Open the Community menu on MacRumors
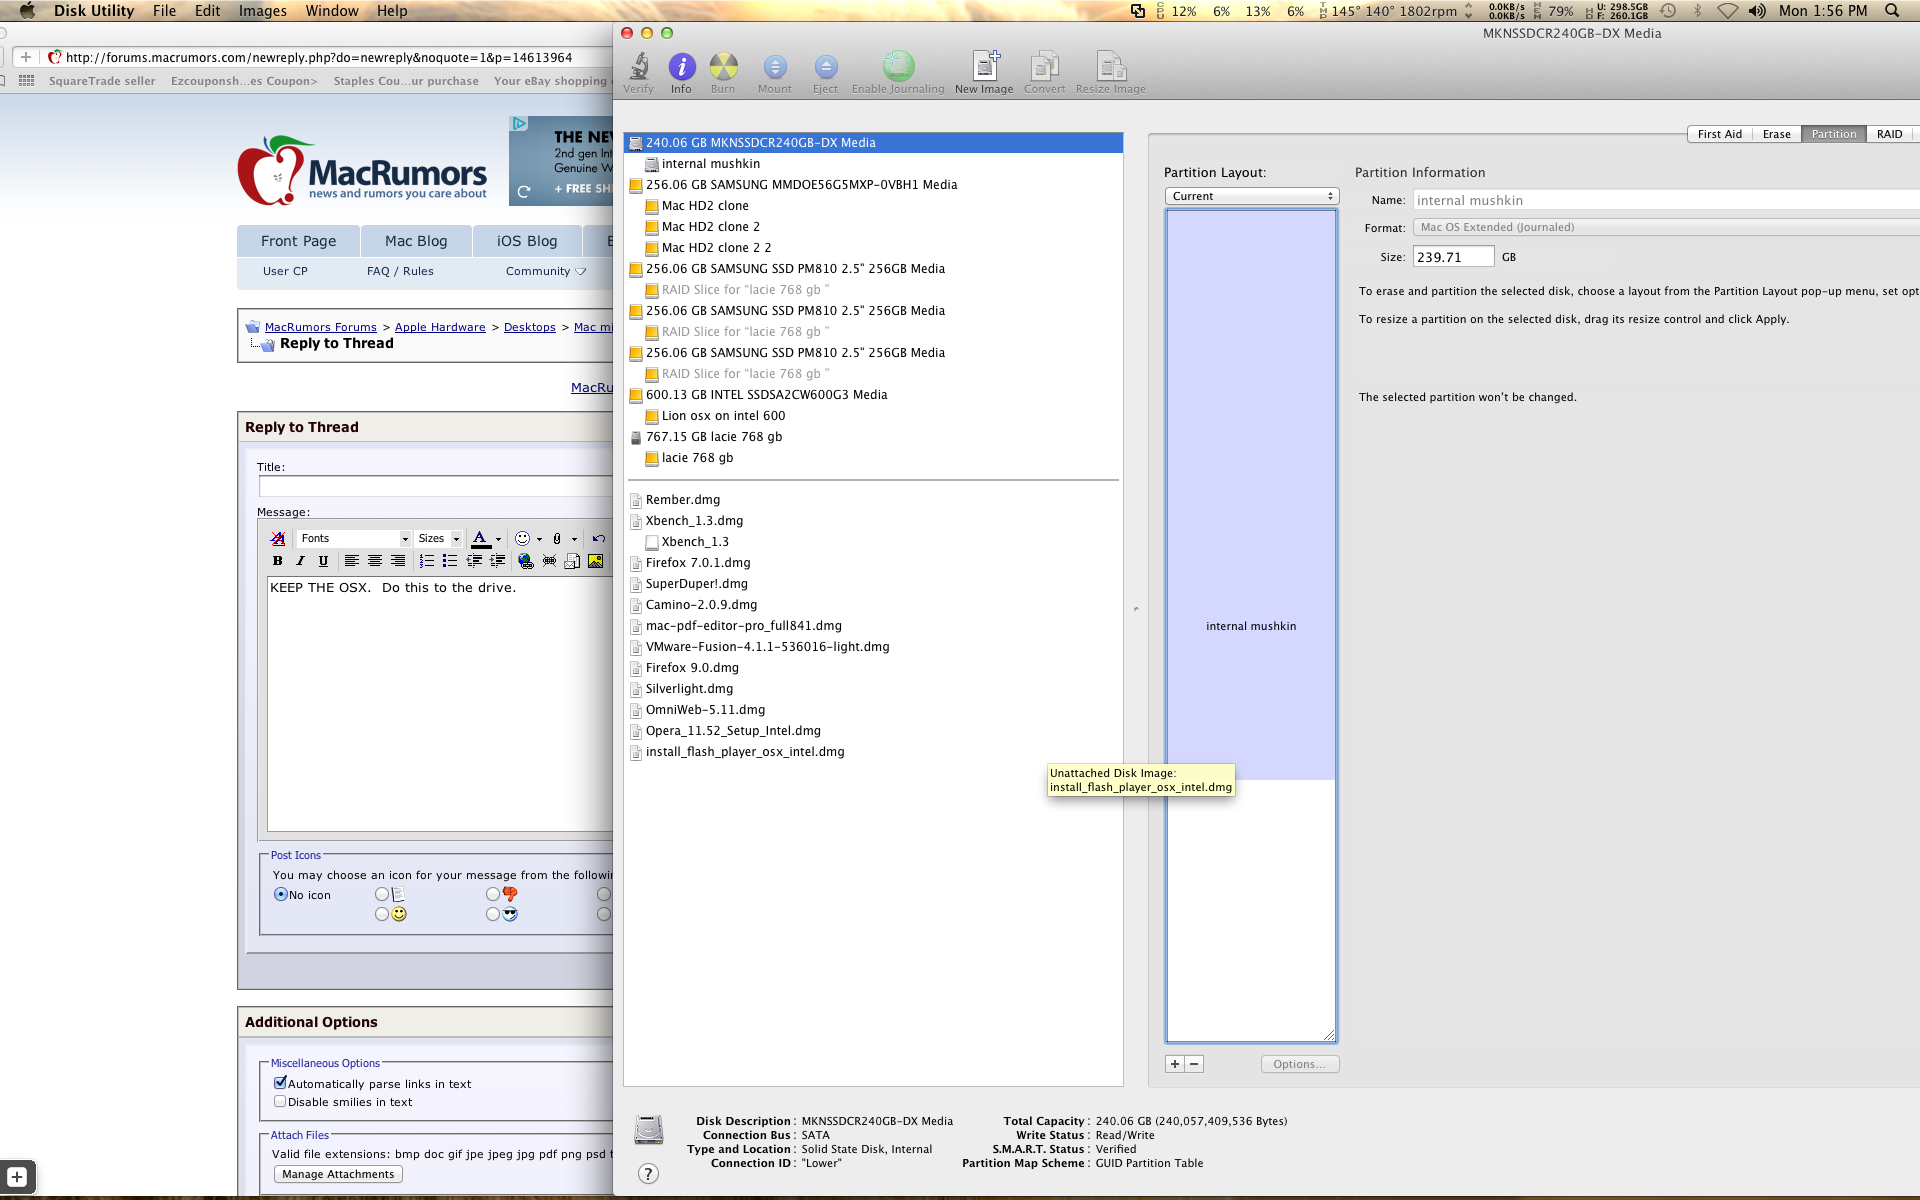The width and height of the screenshot is (1920, 1200). click(545, 271)
